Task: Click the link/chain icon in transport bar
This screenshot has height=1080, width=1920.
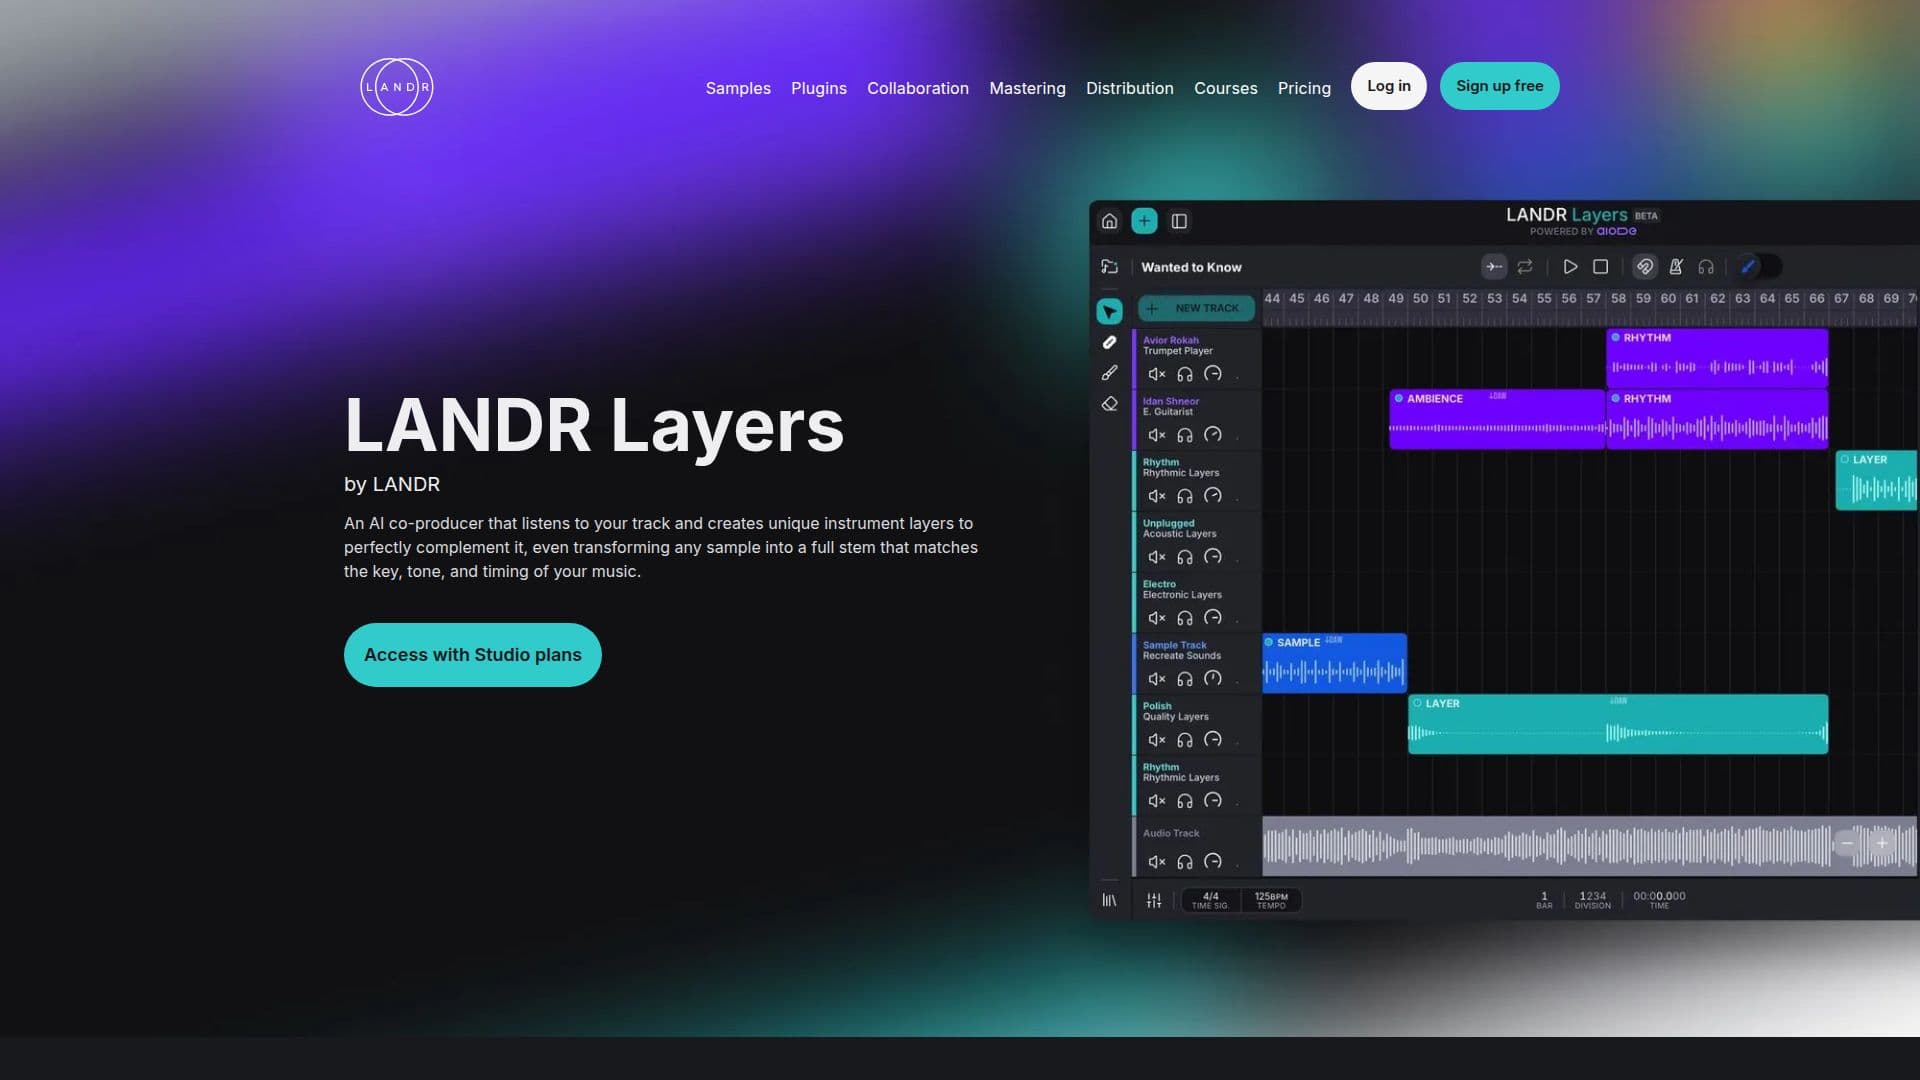Action: (1644, 267)
